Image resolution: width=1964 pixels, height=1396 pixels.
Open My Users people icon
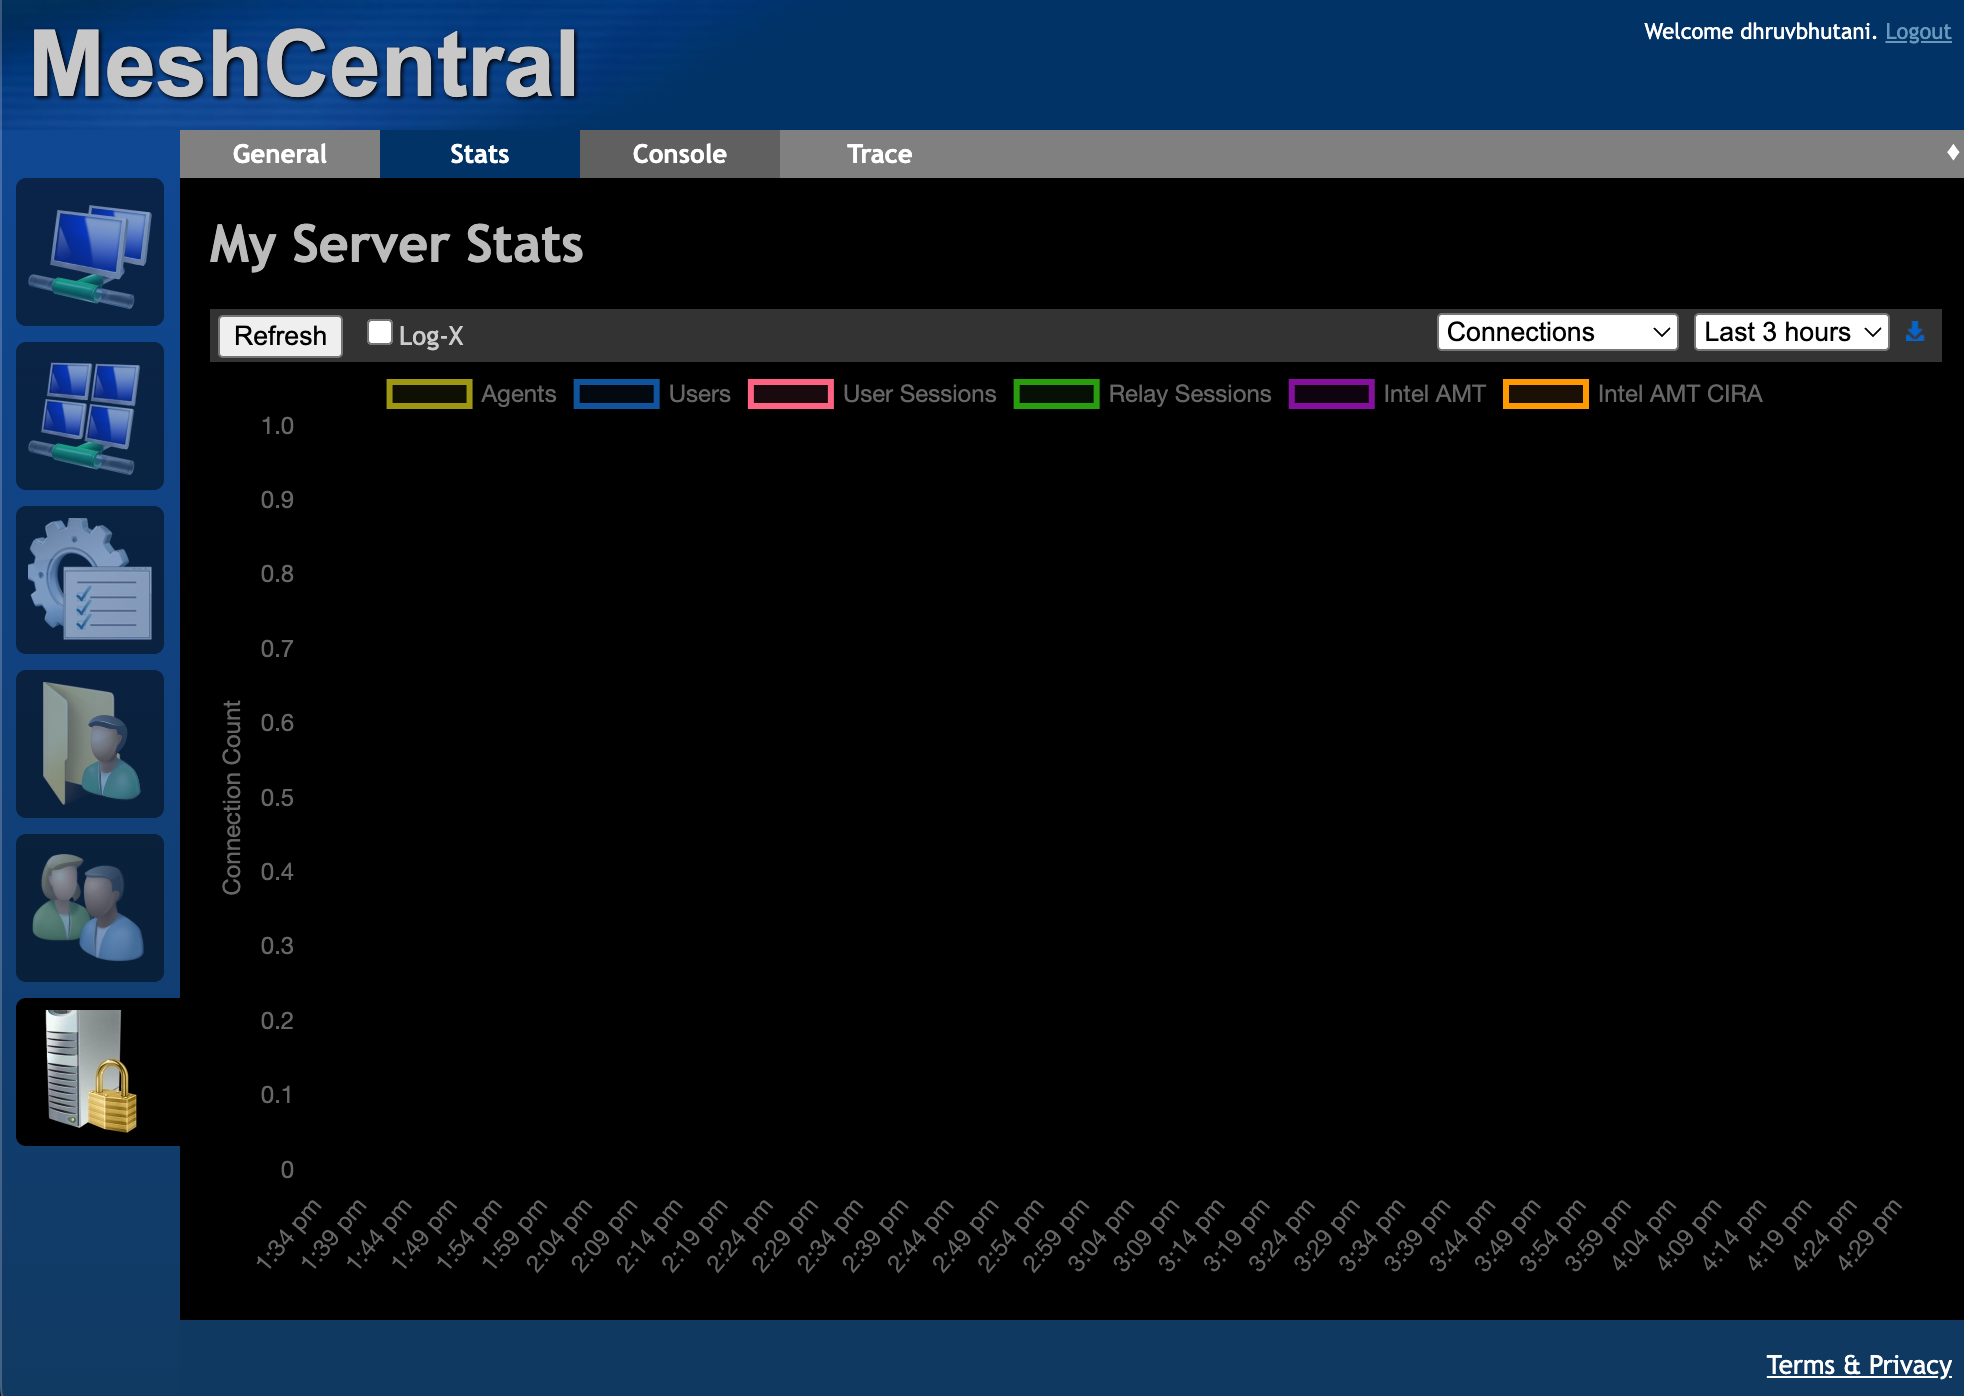tap(90, 908)
